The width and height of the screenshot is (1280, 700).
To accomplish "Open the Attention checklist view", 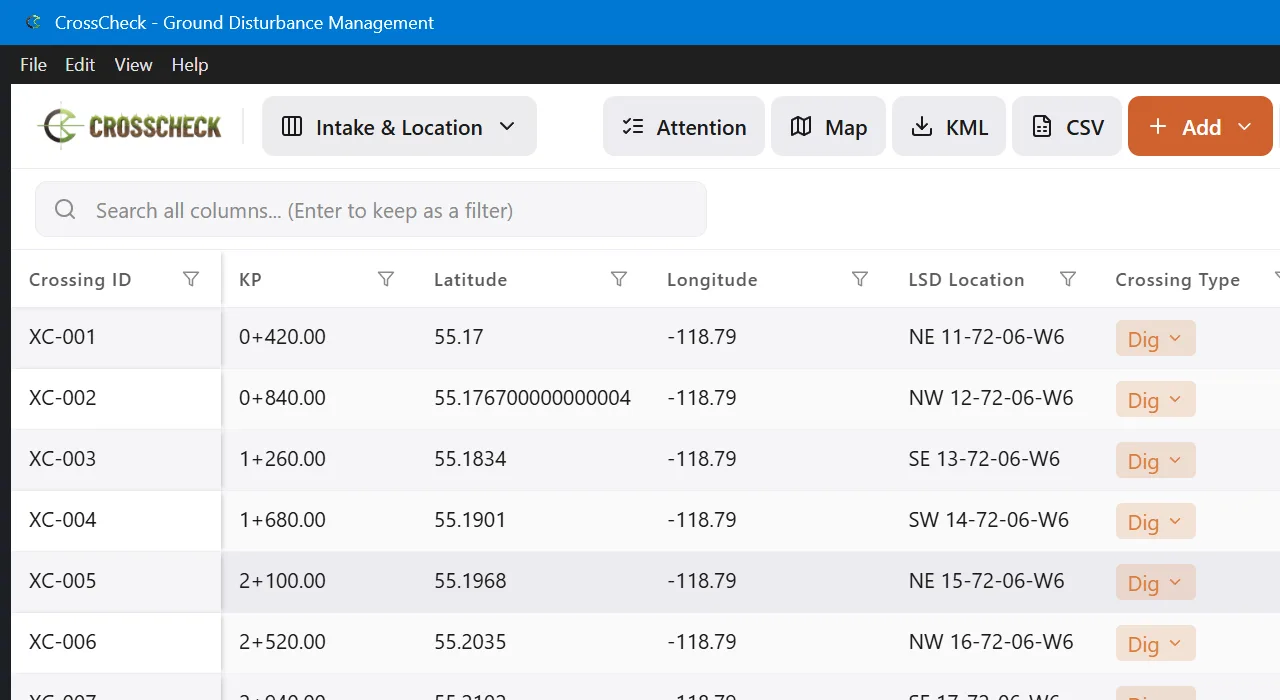I will (684, 126).
